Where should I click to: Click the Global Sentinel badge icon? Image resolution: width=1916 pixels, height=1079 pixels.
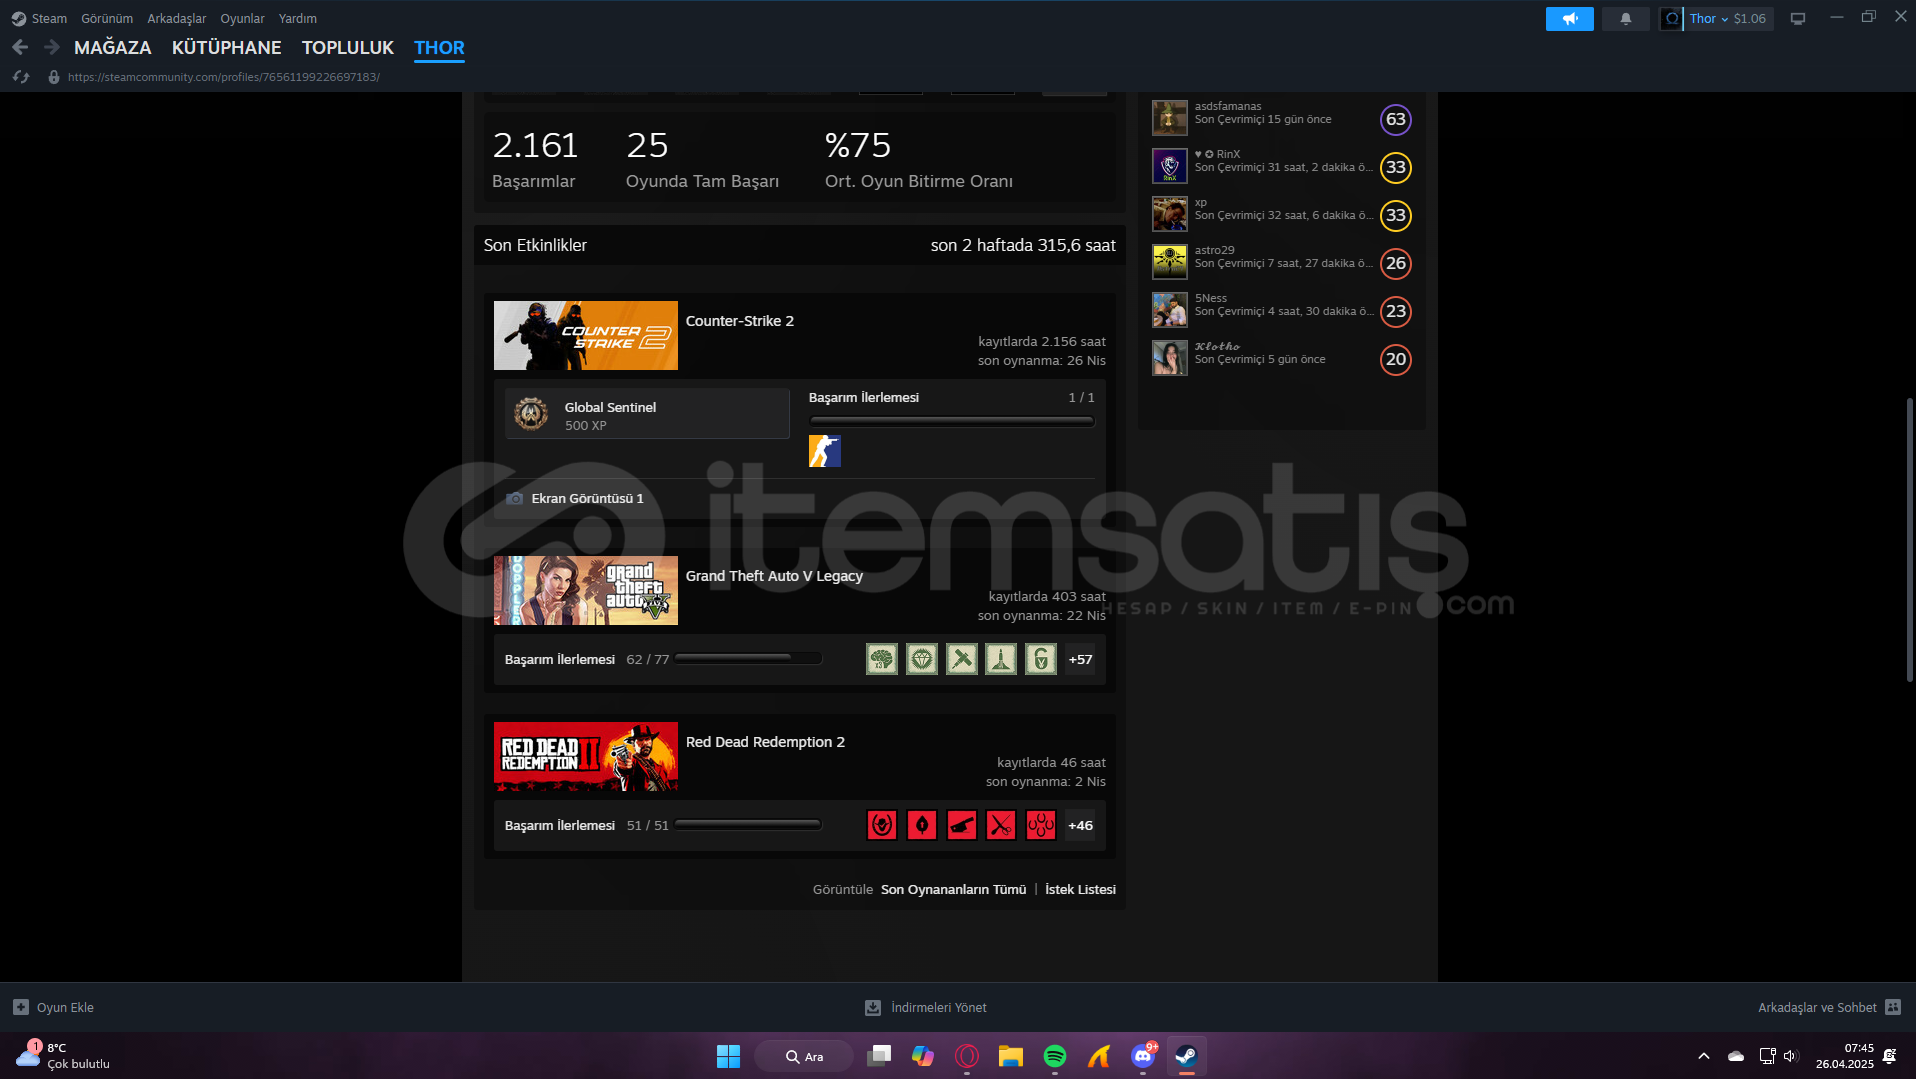(x=531, y=413)
